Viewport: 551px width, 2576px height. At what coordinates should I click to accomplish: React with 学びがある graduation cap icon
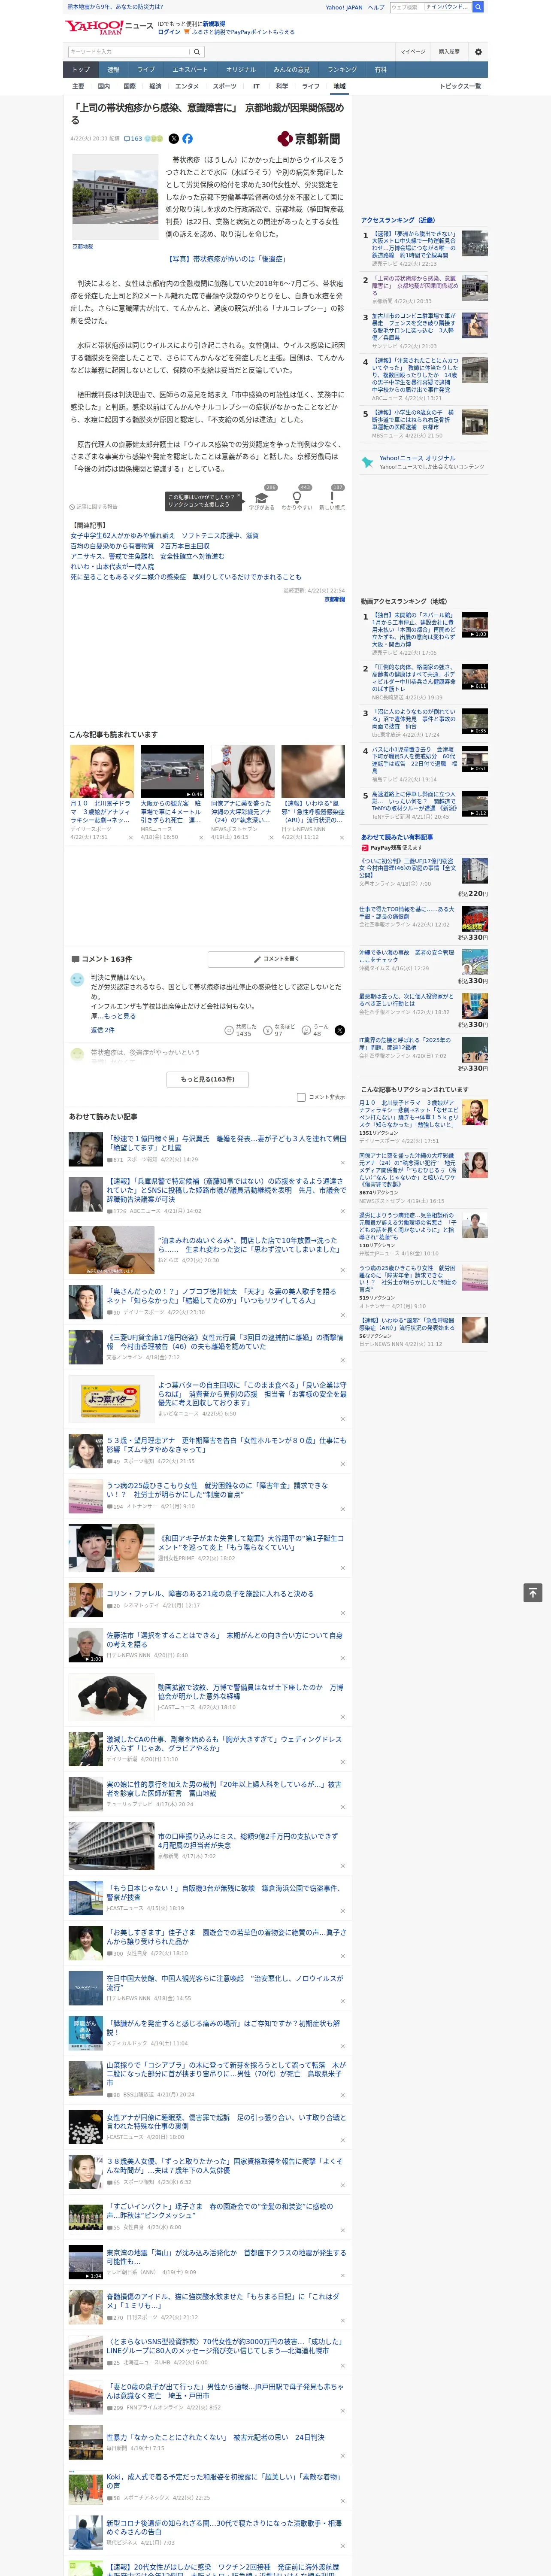click(x=262, y=499)
